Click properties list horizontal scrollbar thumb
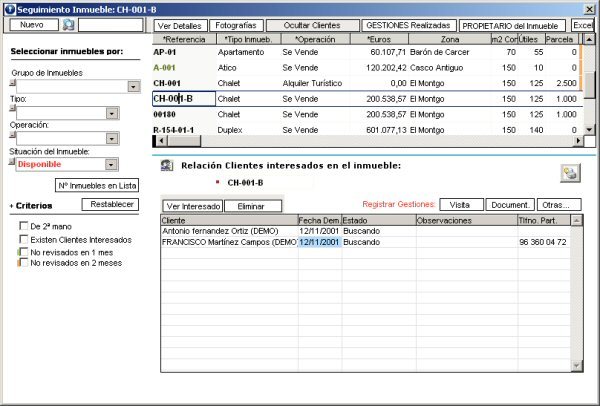Screen dimensions: 600x406 pos(184,141)
